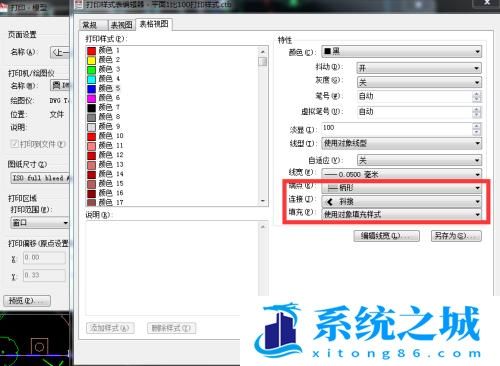Image resolution: width=500 pixels, height=366 pixels.
Task: Pick plot style 颜色 5
Action: pyautogui.click(x=104, y=89)
